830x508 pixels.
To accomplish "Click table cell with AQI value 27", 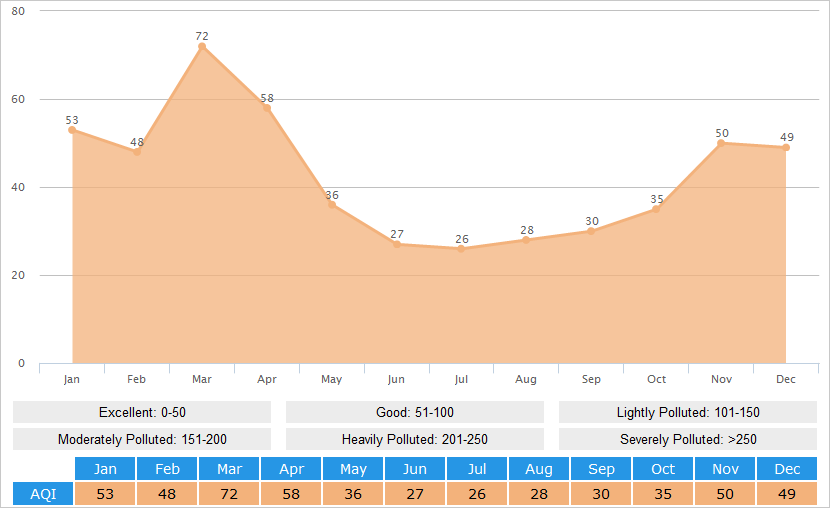I will [415, 494].
